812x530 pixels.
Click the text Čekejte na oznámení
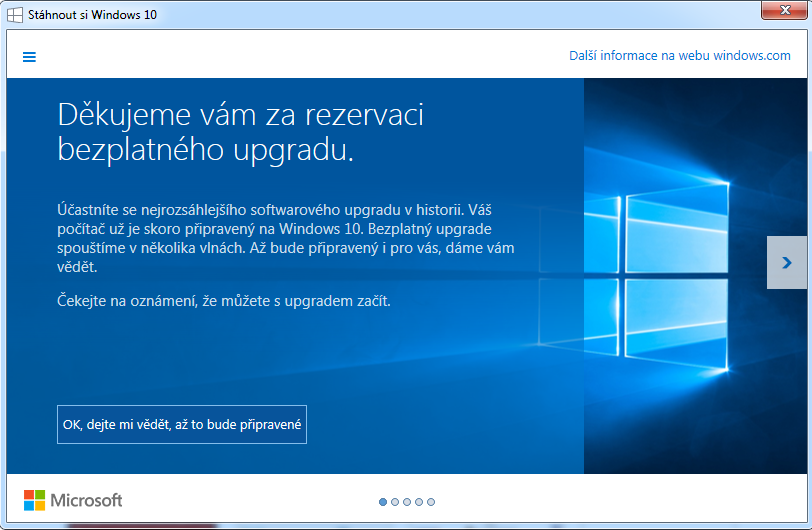(x=224, y=300)
